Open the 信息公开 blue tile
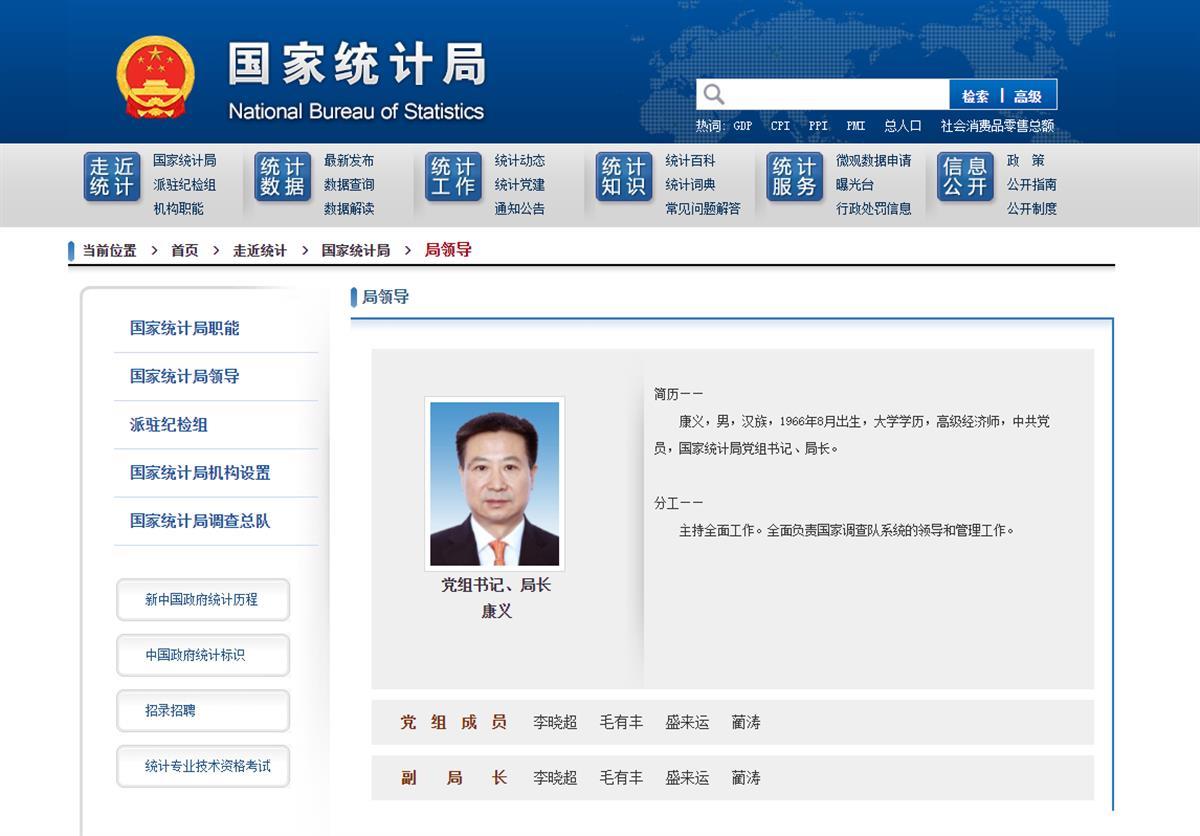1200x836 pixels. 965,177
